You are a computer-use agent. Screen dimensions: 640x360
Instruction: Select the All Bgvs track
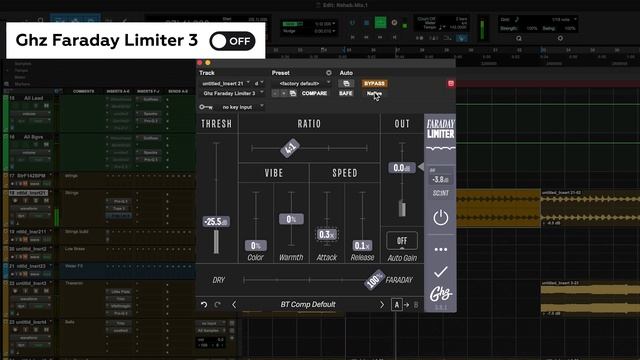click(33, 137)
